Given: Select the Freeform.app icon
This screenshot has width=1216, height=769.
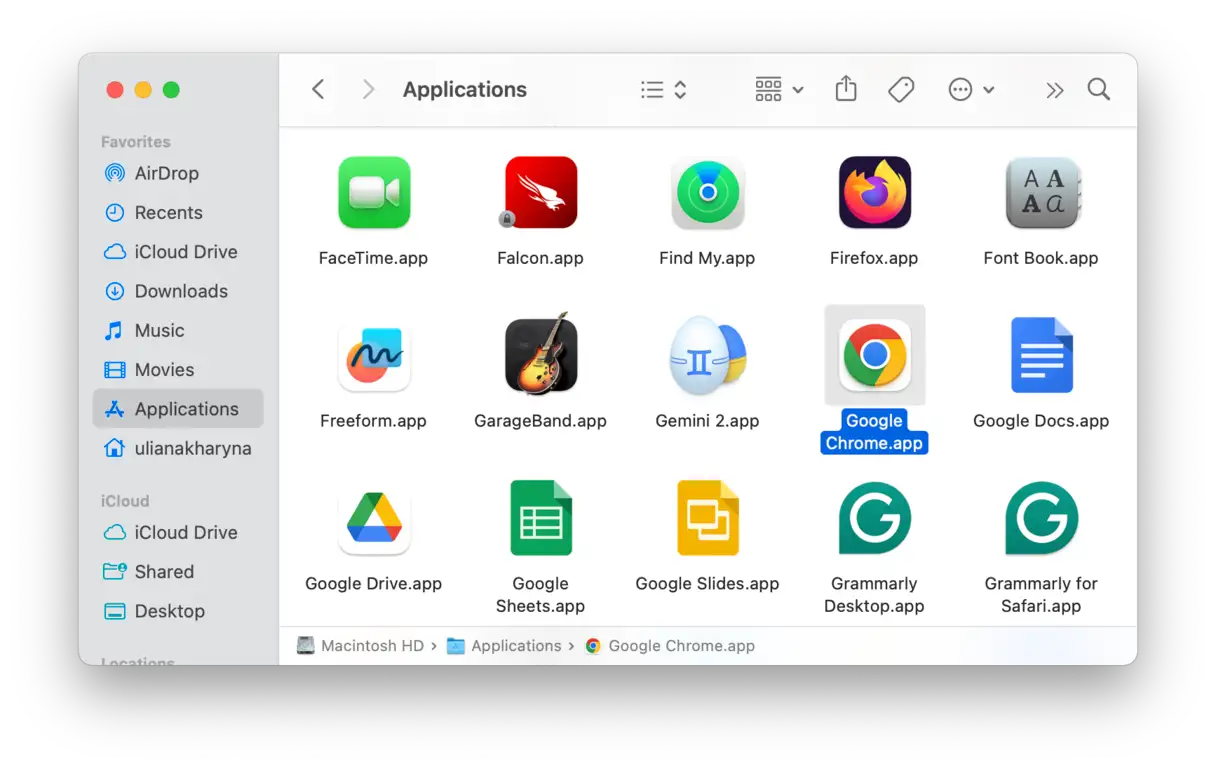Looking at the screenshot, I should 374,356.
